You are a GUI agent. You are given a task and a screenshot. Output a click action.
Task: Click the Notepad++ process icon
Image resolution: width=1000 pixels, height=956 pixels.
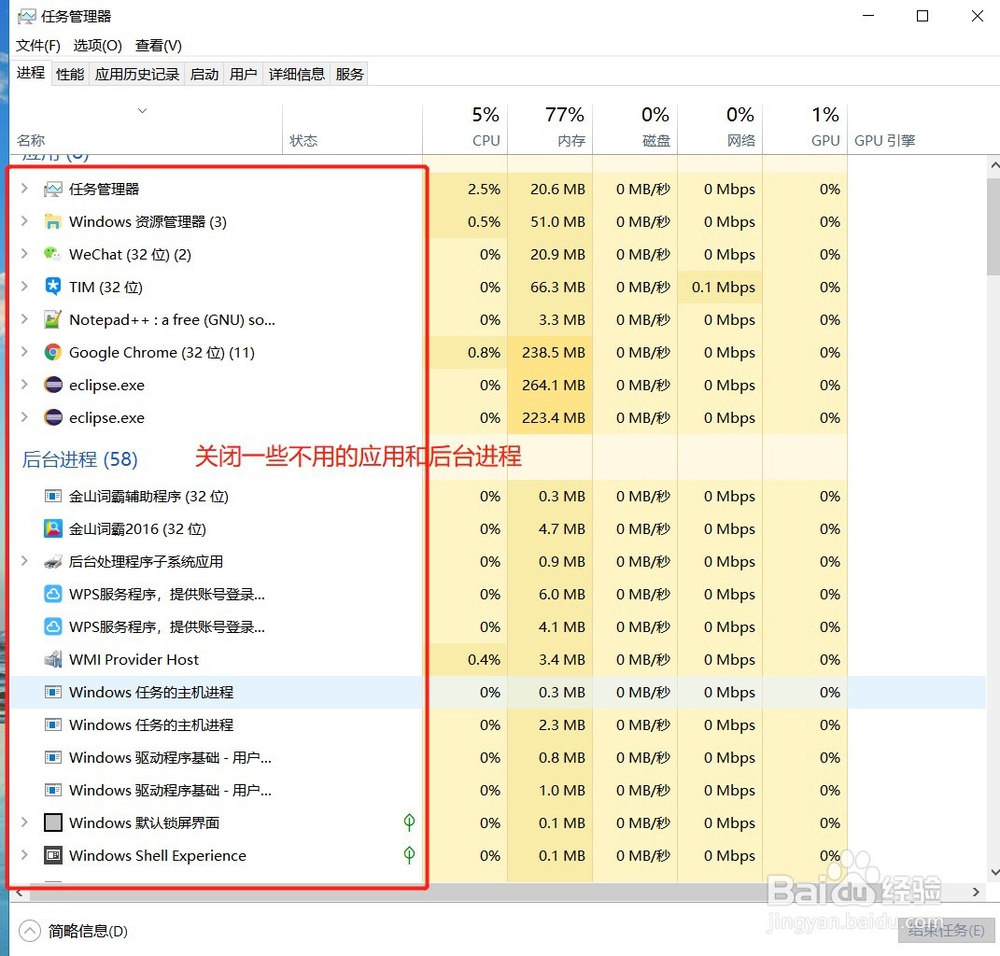[x=53, y=319]
